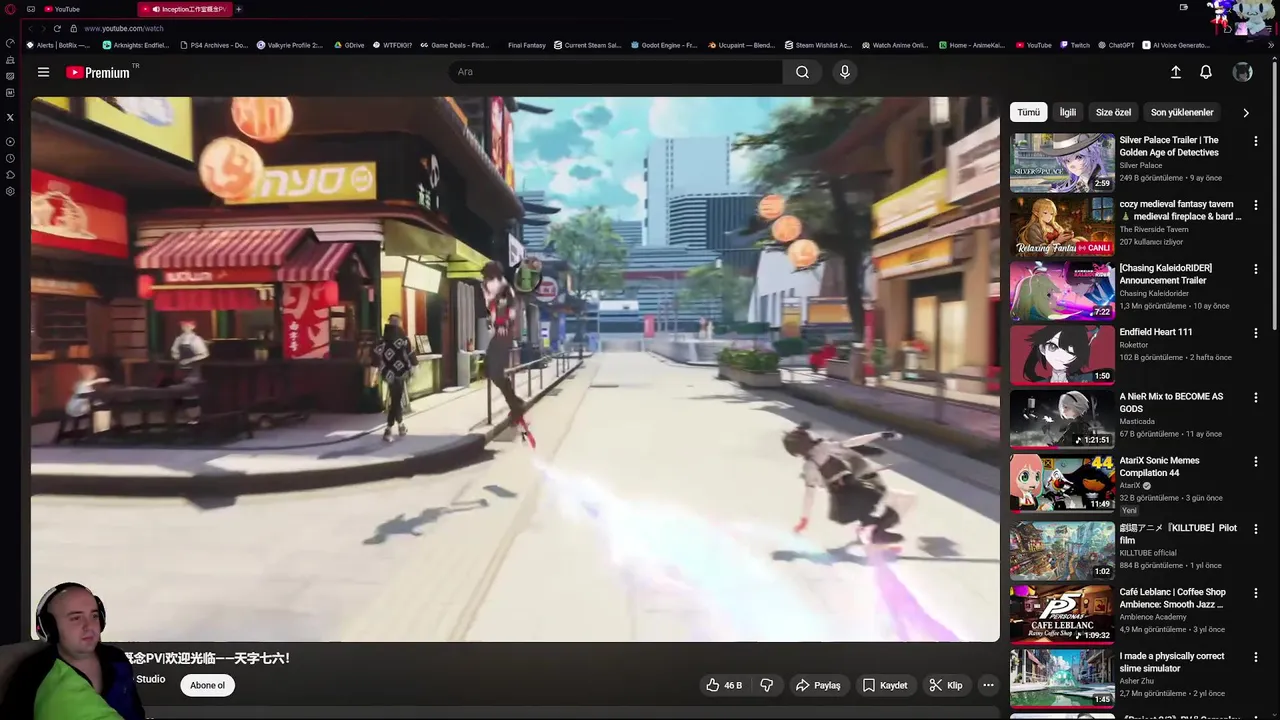Reload the page with browser refresh icon
Screen dimensions: 1280x720
[57, 28]
